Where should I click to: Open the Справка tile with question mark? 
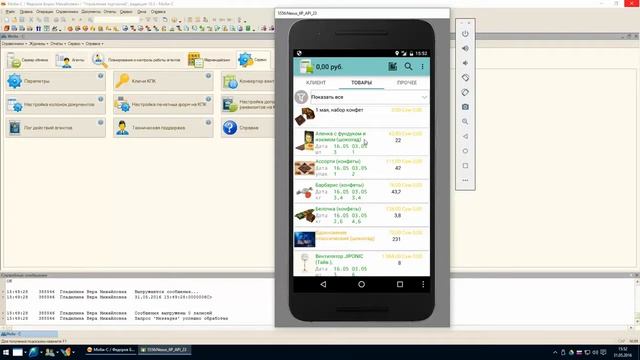[x=248, y=128]
